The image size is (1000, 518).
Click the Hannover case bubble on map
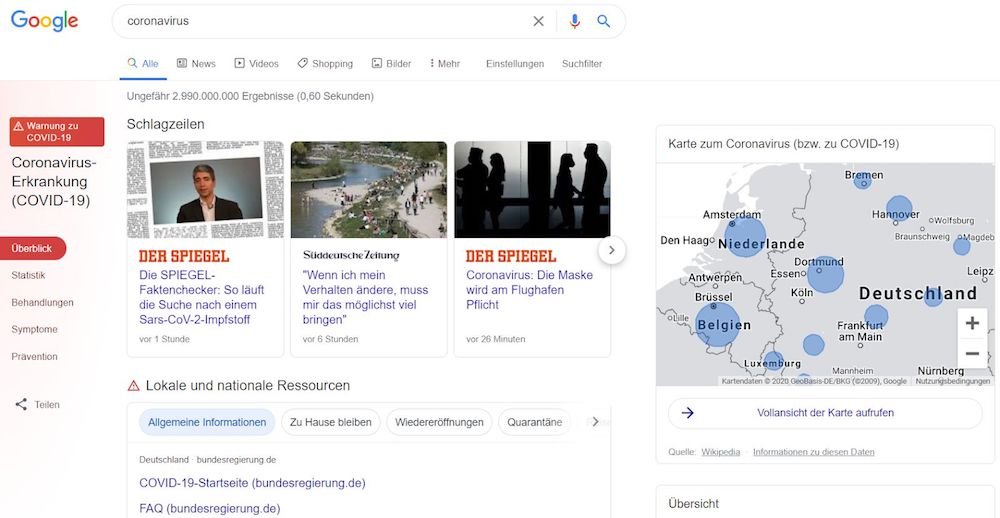tap(899, 209)
